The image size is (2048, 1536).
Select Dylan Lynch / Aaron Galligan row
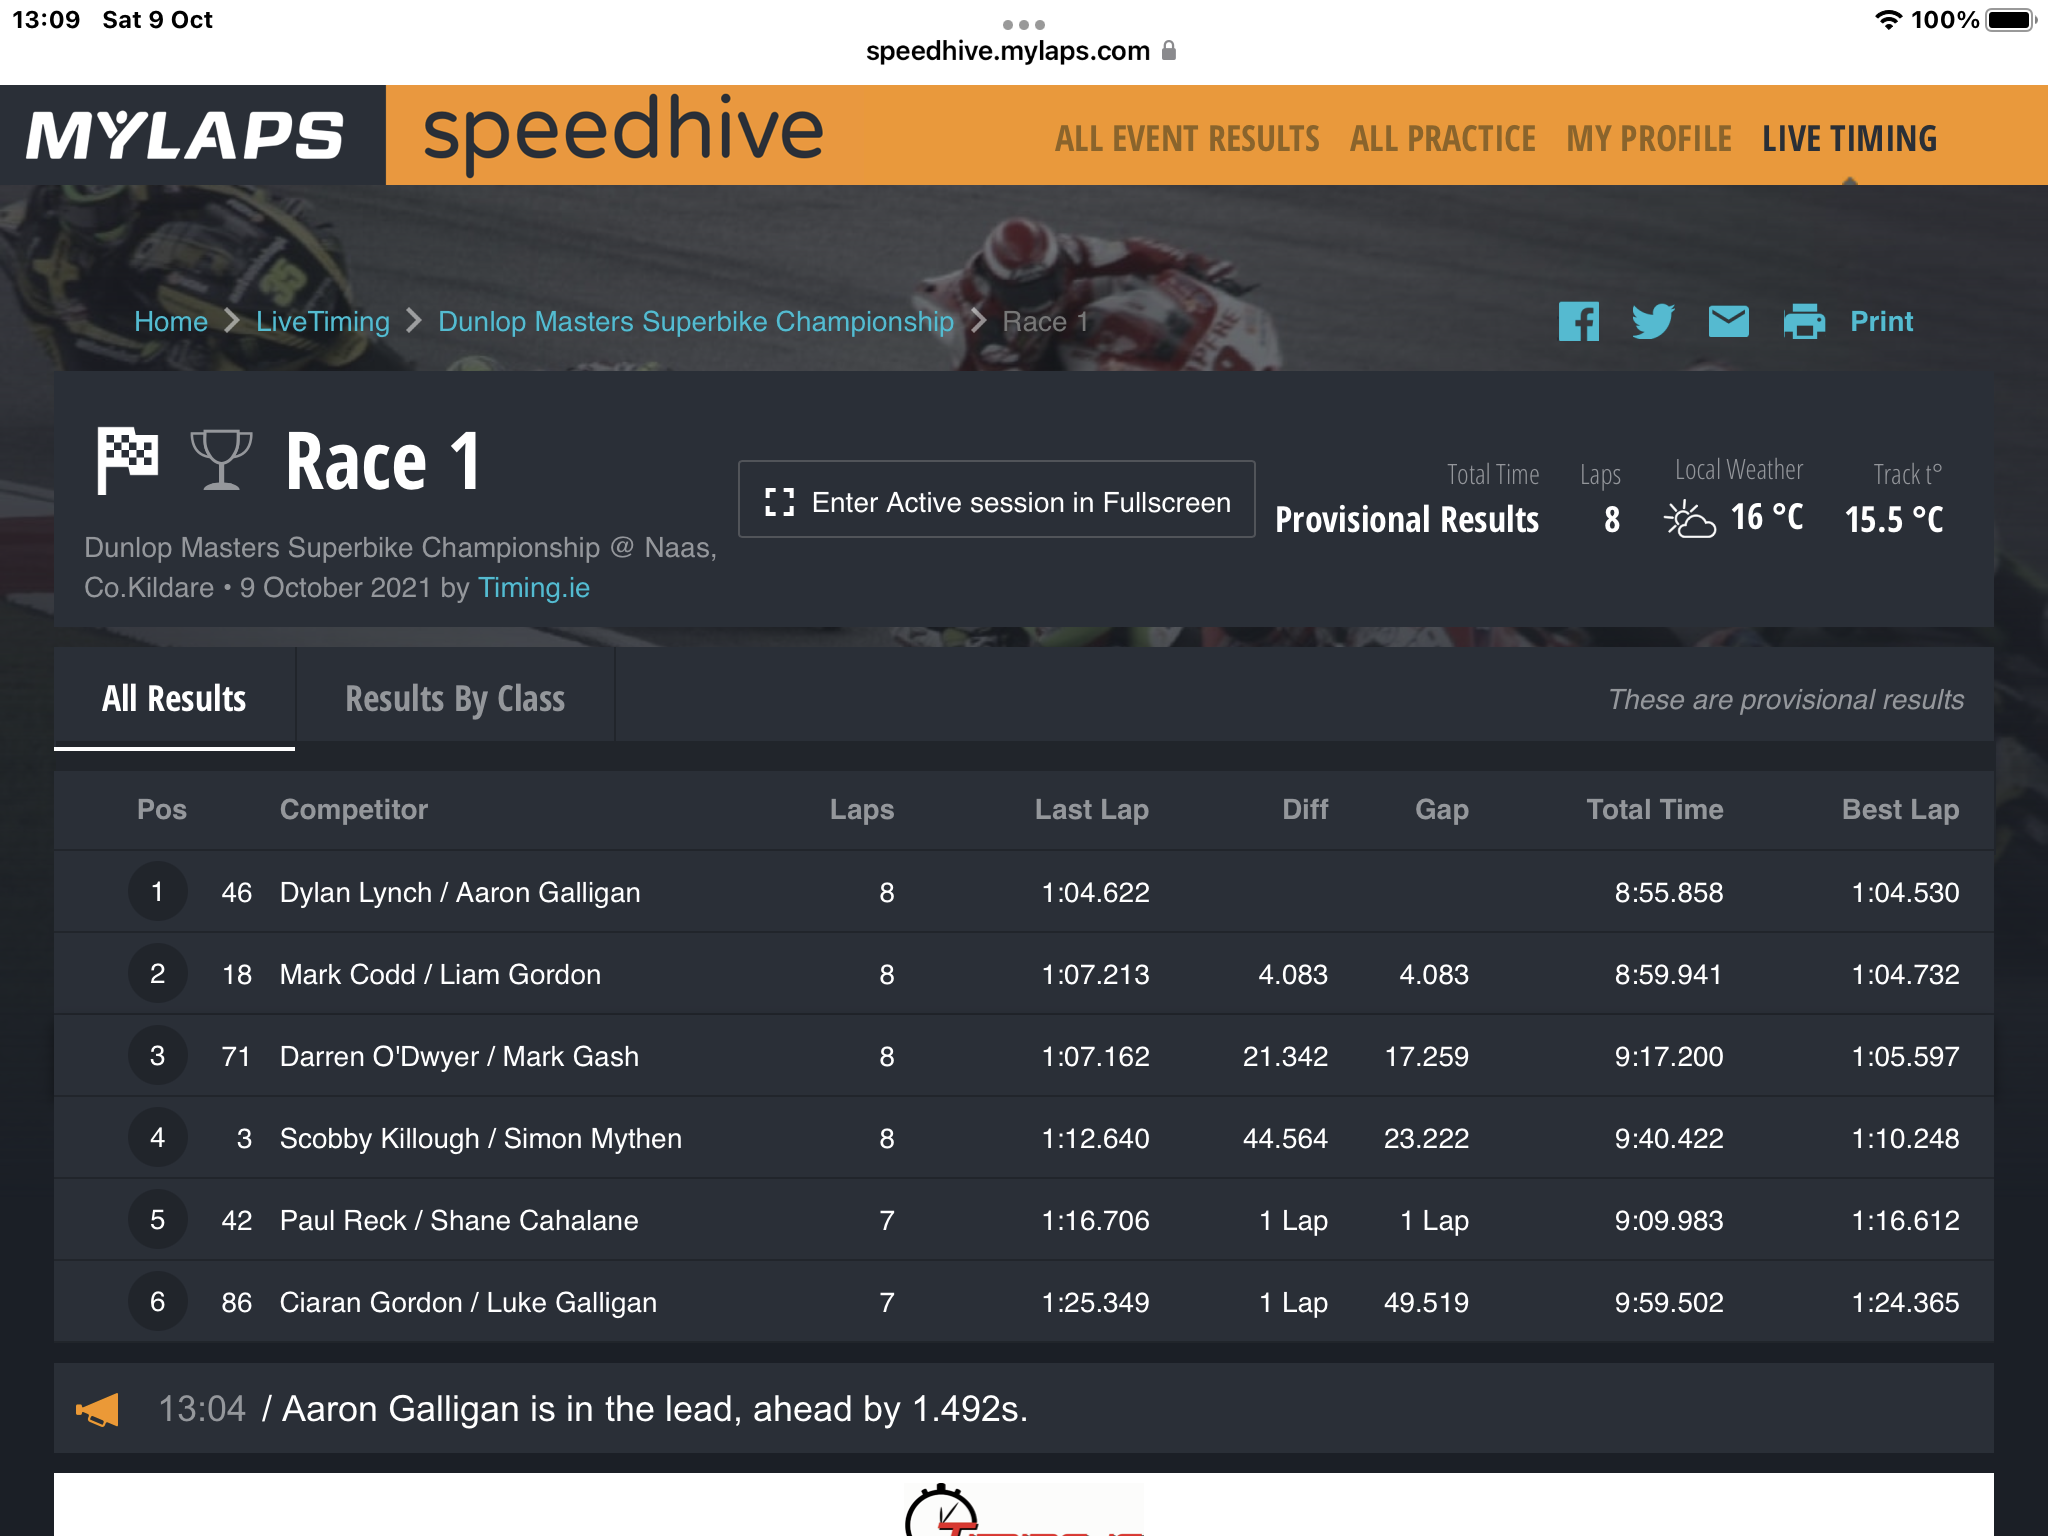pyautogui.click(x=1024, y=892)
